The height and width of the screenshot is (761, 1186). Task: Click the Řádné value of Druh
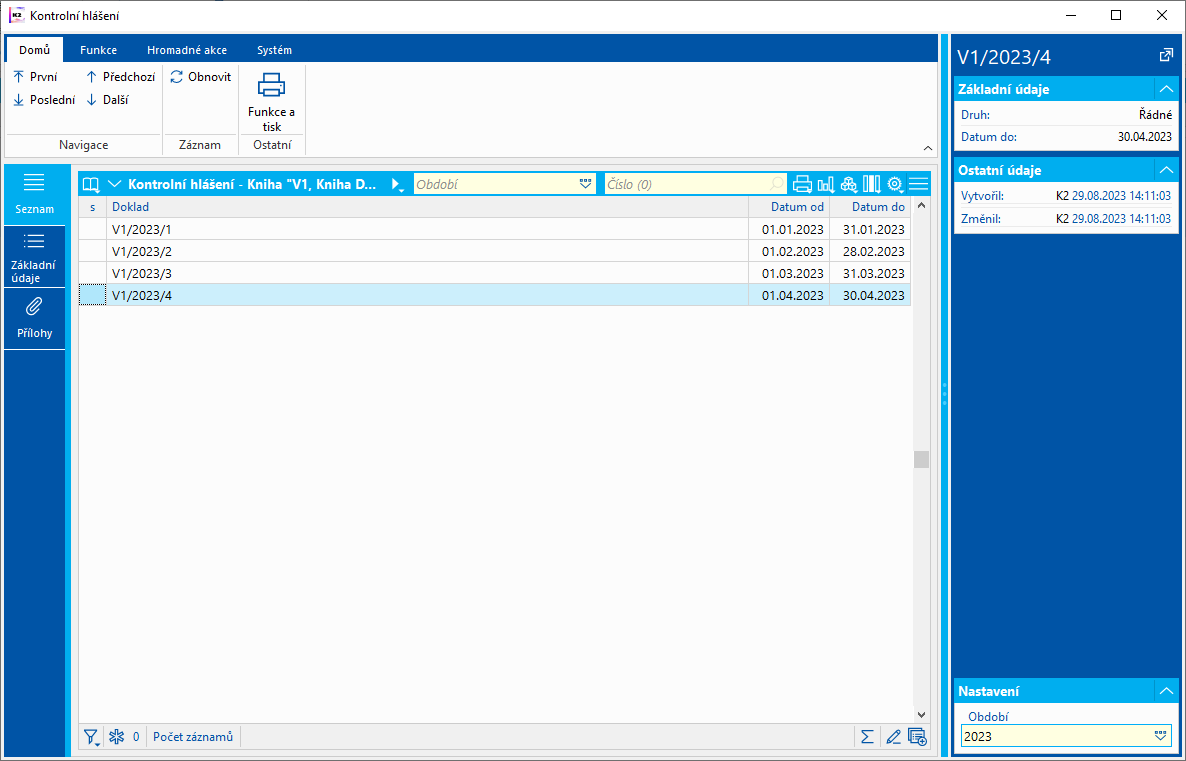[x=1155, y=115]
